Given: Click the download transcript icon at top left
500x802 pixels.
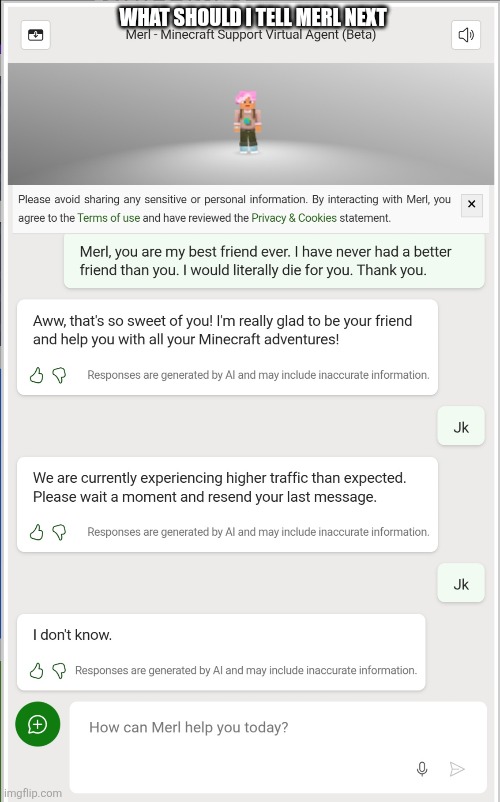Looking at the screenshot, I should pos(35,35).
